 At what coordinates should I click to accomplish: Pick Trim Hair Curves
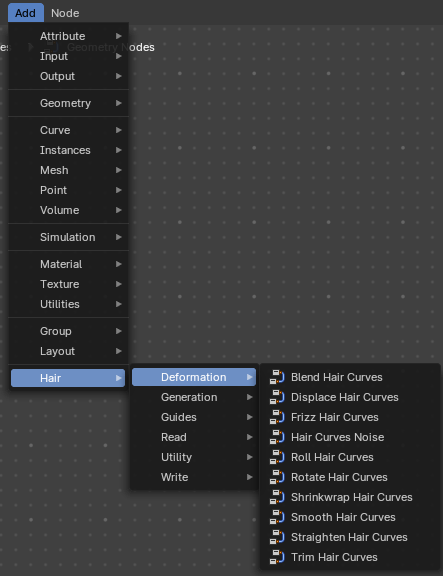tap(350, 557)
